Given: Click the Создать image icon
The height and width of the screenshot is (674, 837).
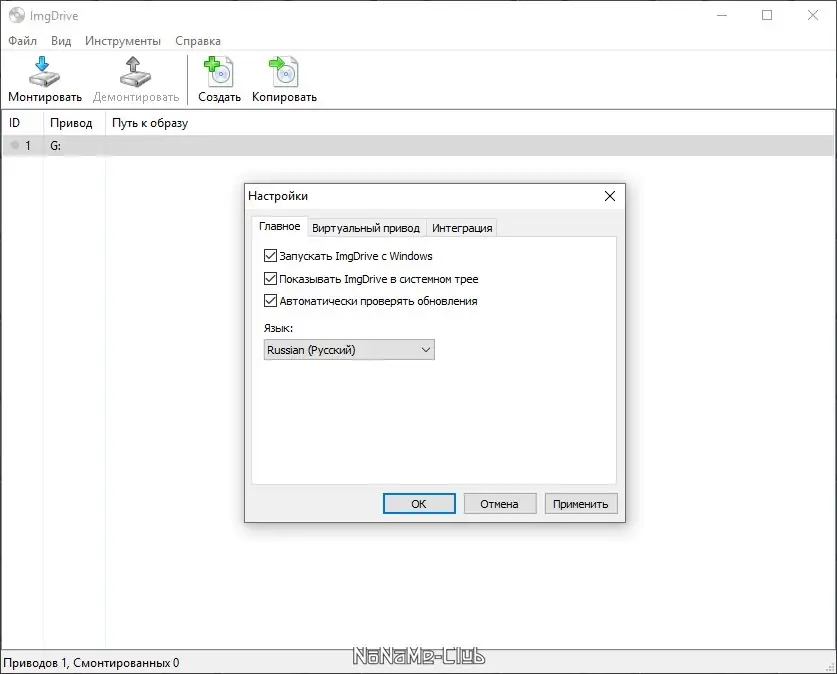Looking at the screenshot, I should tap(219, 72).
